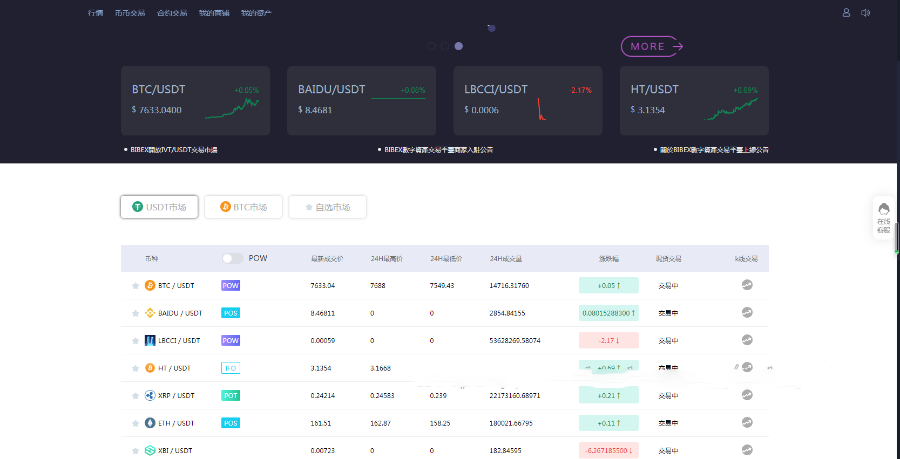The width and height of the screenshot is (900, 459).
Task: Open the HT/USDT price card
Action: pyautogui.click(x=695, y=100)
